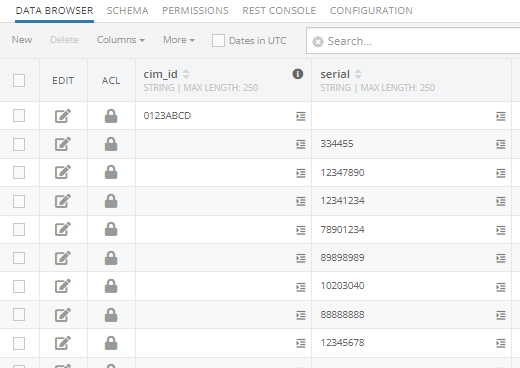
Task: Select the row checkbox for serial 88888888
Action: point(19,314)
